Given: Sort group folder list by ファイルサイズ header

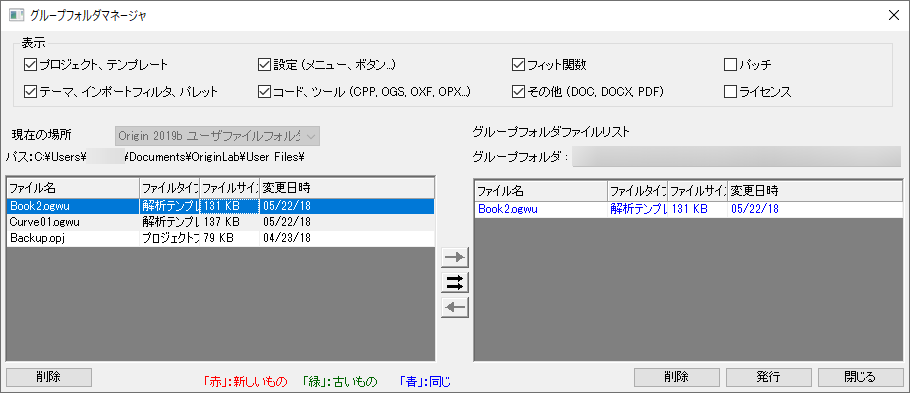Looking at the screenshot, I should (x=698, y=190).
